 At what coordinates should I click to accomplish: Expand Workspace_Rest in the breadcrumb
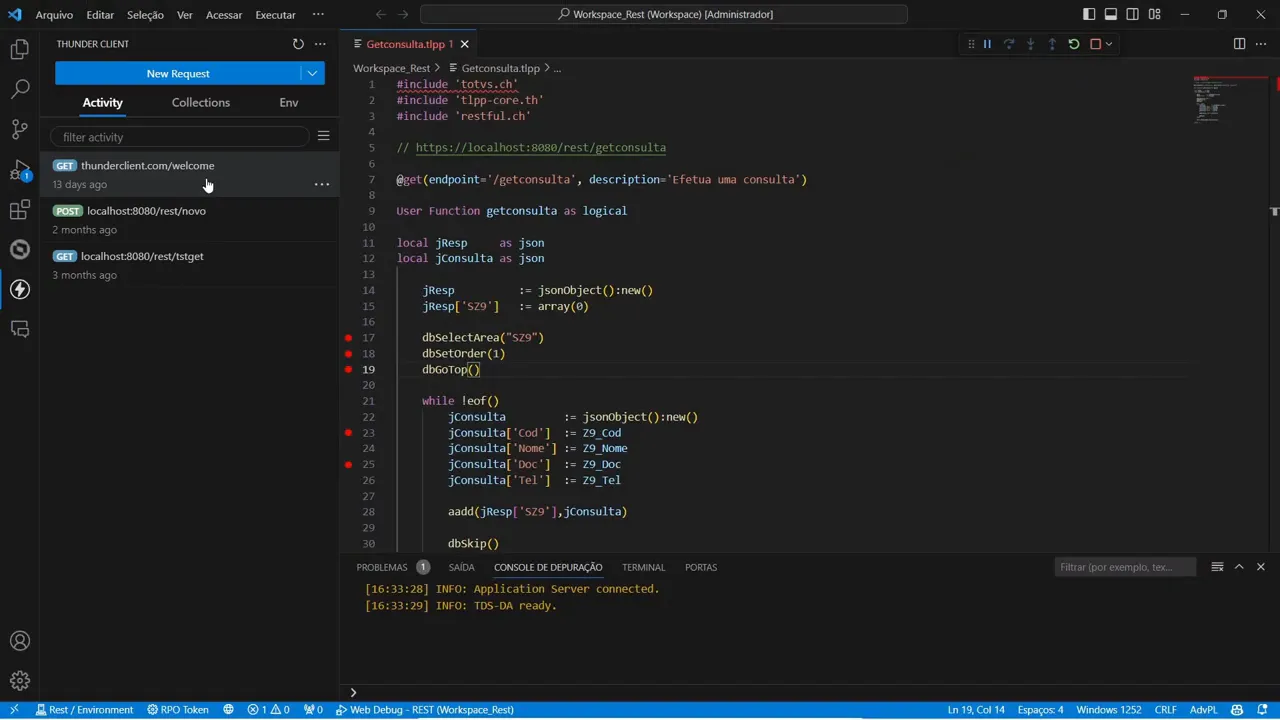pos(391,68)
